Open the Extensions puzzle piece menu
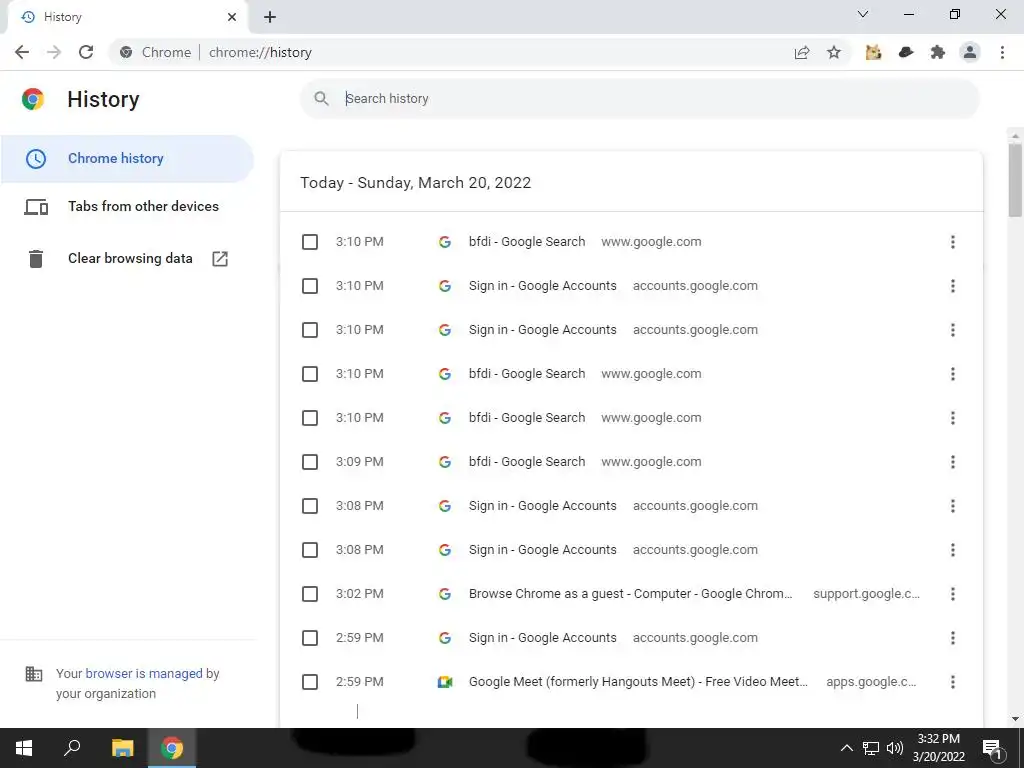 click(x=938, y=52)
